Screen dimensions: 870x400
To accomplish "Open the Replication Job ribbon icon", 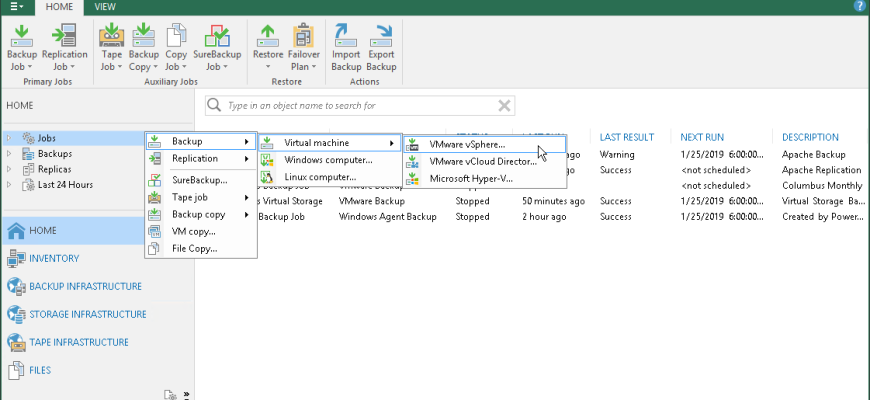I will [x=64, y=46].
